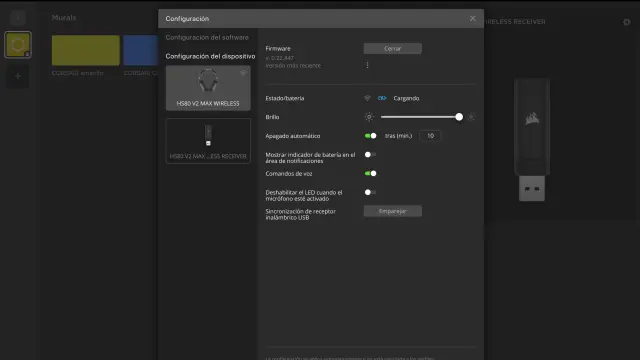Image resolution: width=640 pixels, height=360 pixels.
Task: Click the Cargando status text
Action: tap(406, 98)
